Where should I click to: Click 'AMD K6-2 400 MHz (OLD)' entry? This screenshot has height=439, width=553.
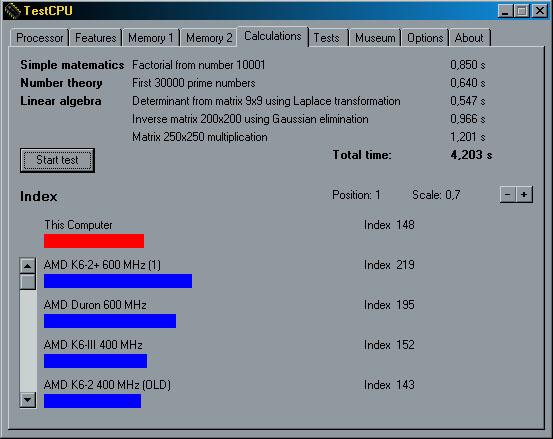click(x=107, y=385)
